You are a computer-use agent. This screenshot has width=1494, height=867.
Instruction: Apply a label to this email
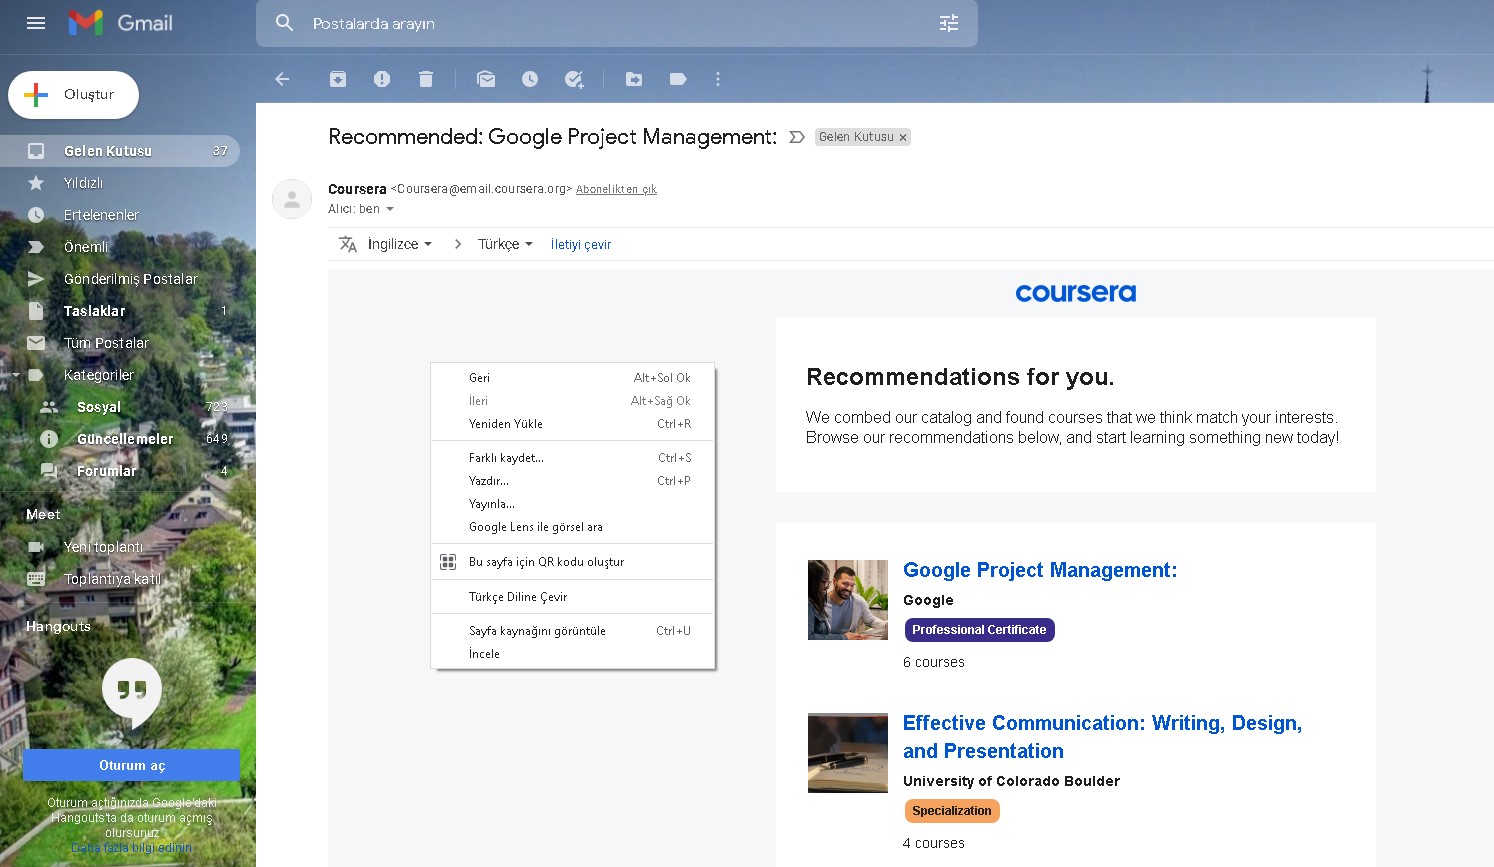coord(678,79)
